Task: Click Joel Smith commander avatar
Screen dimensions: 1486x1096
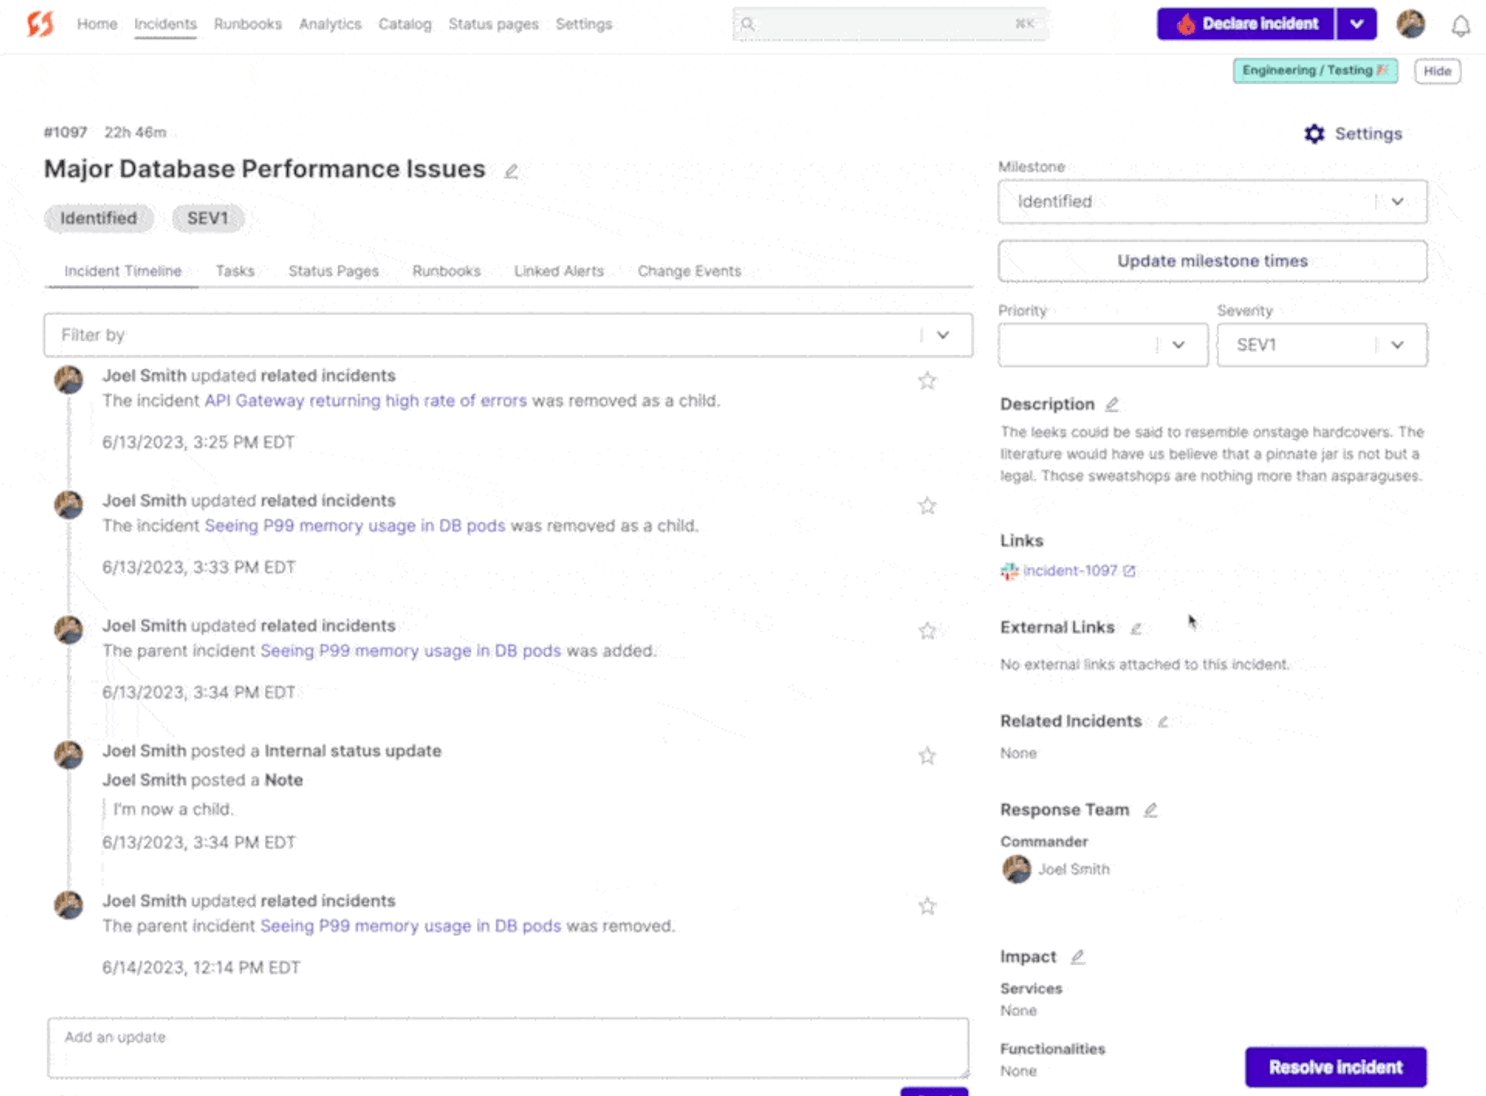Action: click(1016, 869)
